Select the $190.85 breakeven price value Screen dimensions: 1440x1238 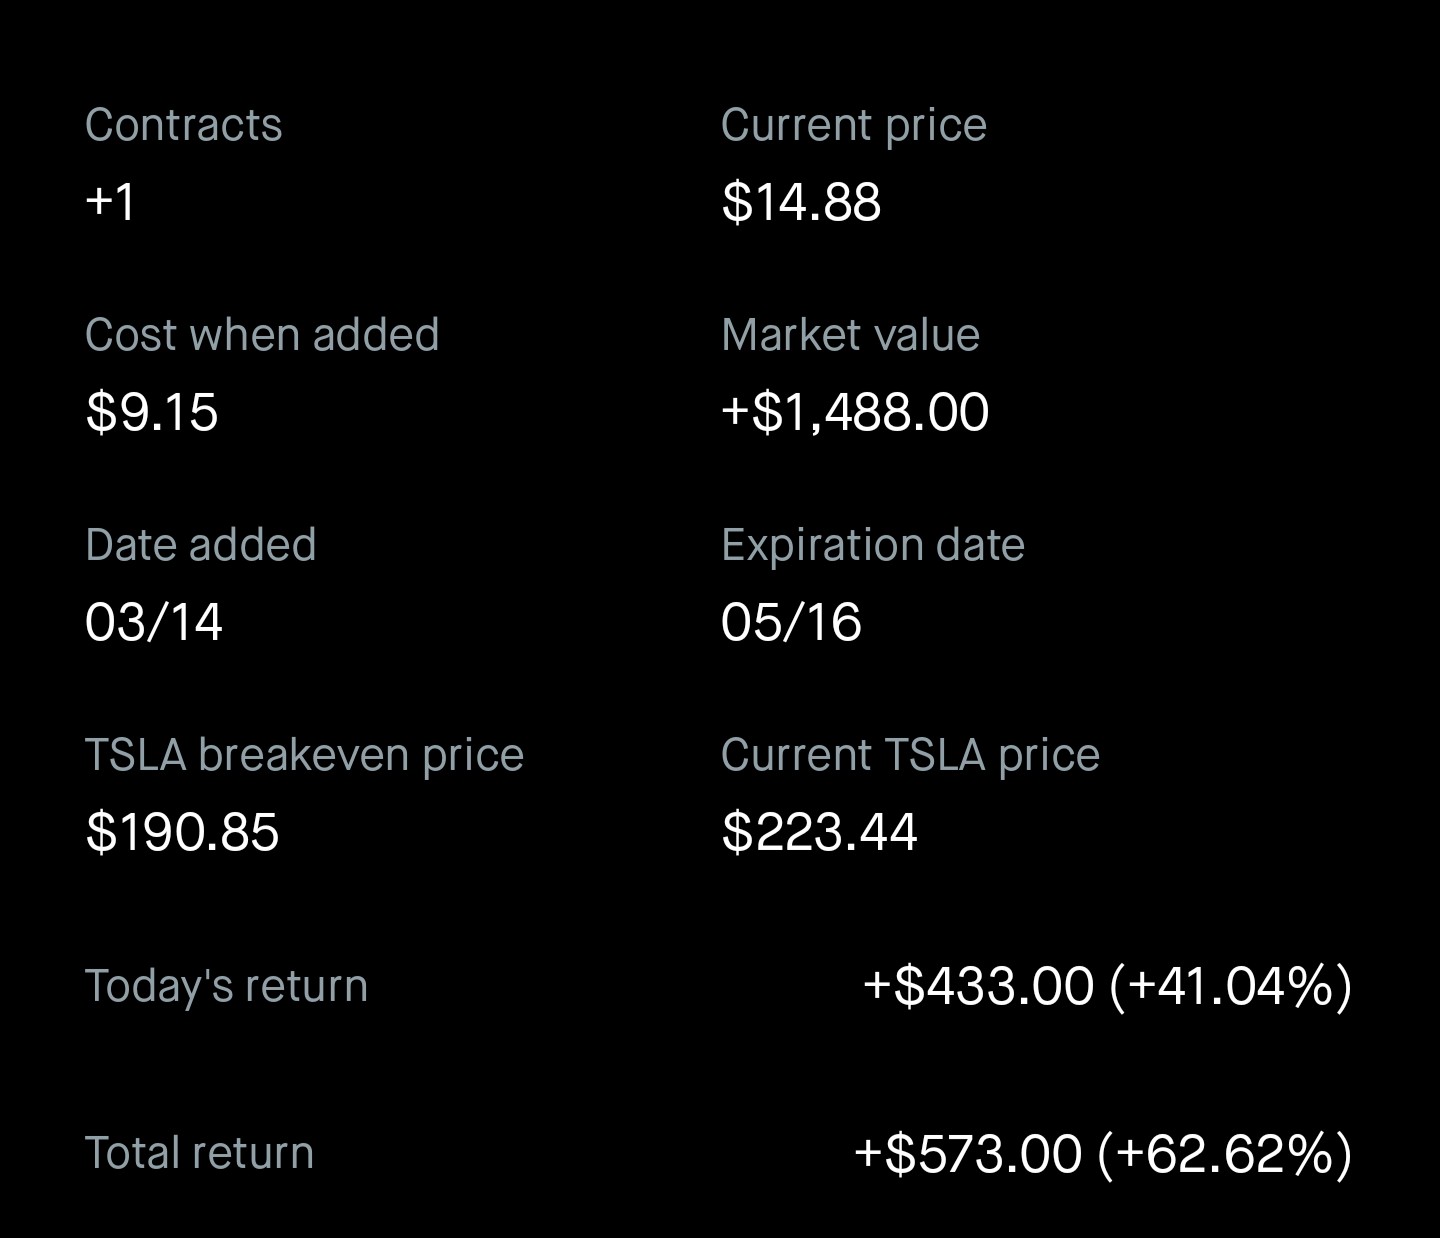click(182, 831)
